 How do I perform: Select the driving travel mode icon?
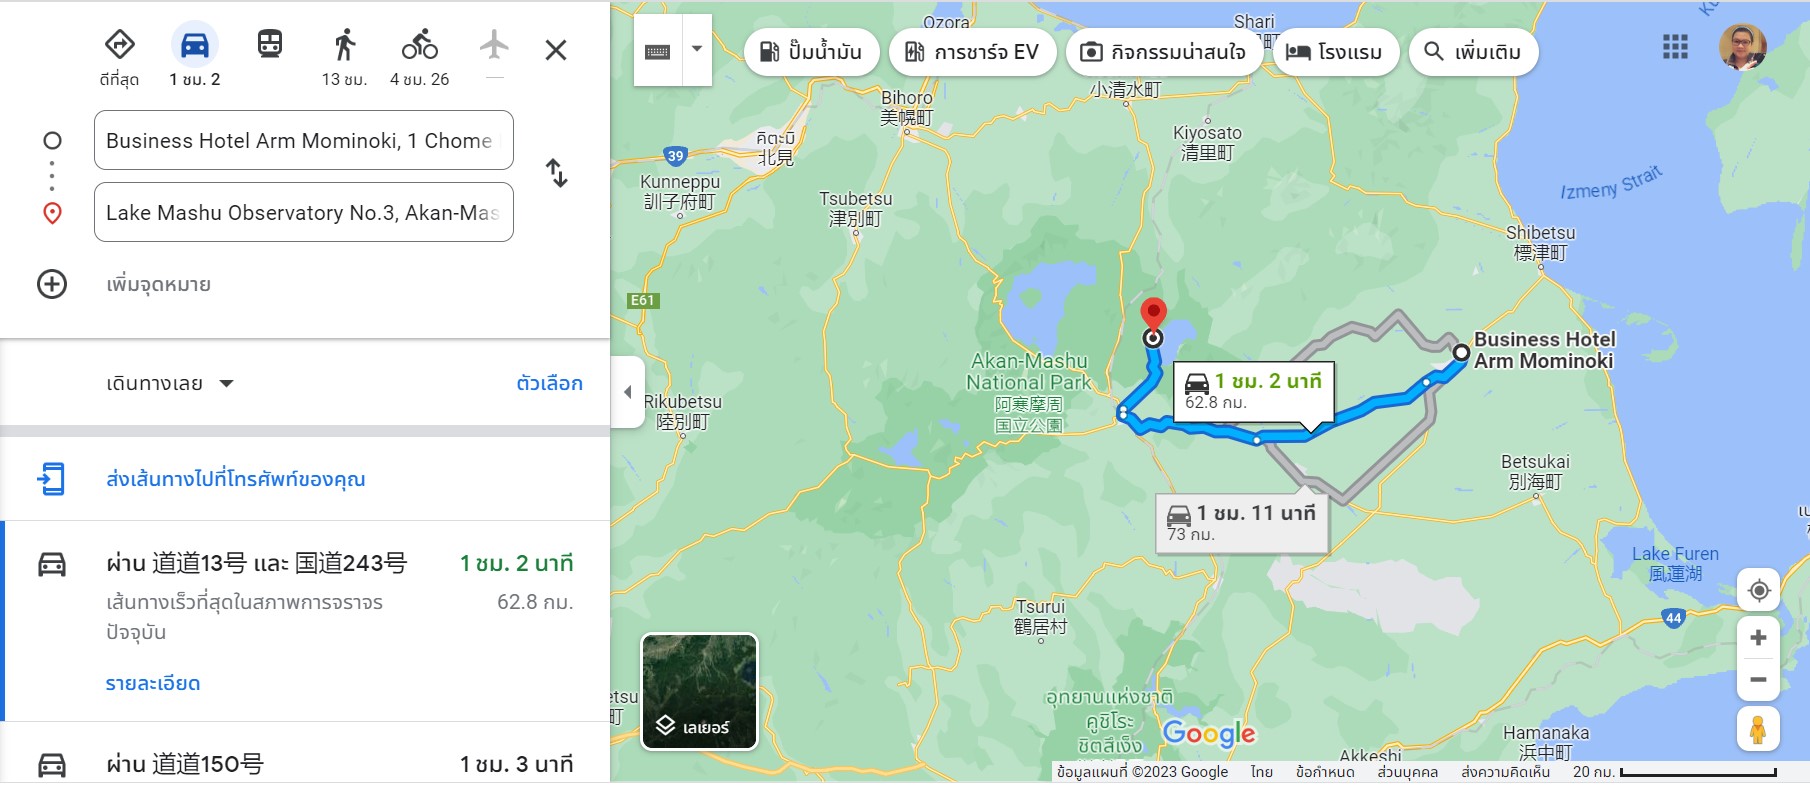194,45
